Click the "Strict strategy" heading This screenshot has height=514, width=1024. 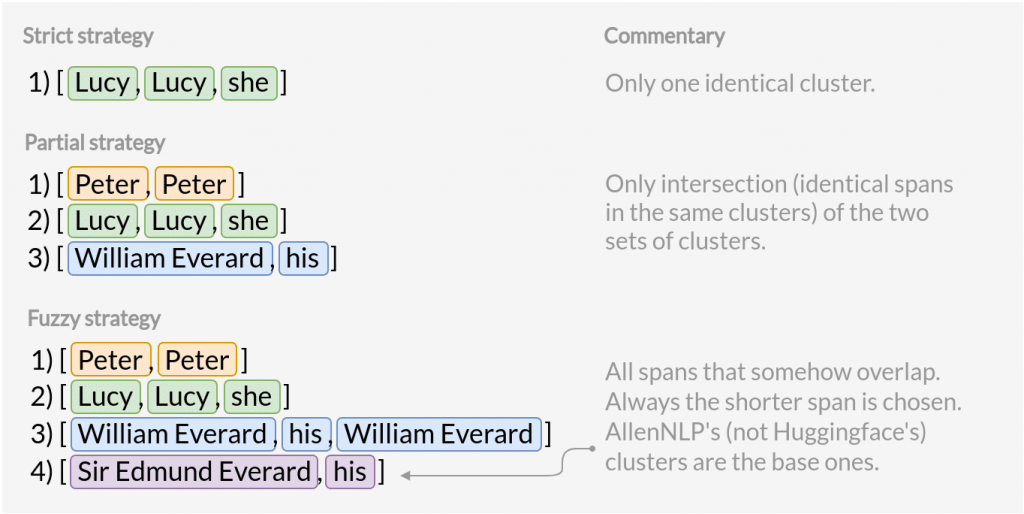[88, 37]
